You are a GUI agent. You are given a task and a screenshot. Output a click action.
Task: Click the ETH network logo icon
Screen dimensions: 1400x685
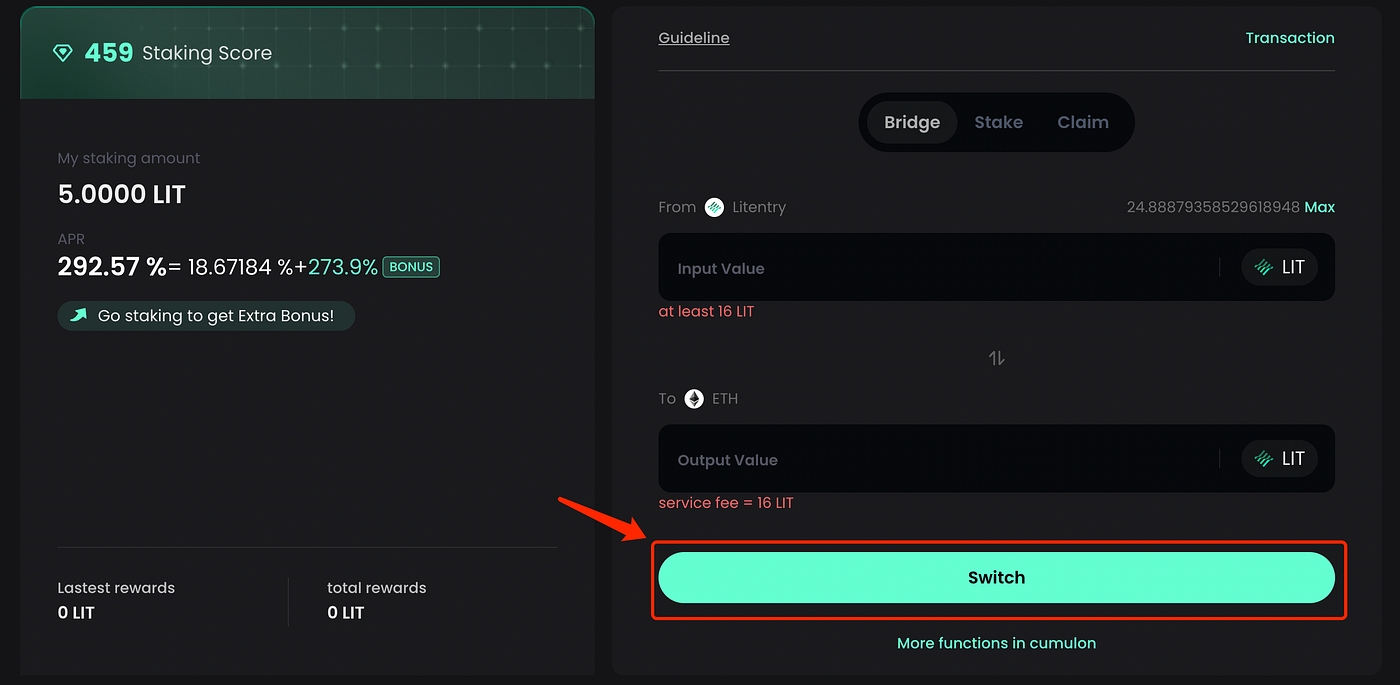point(694,398)
